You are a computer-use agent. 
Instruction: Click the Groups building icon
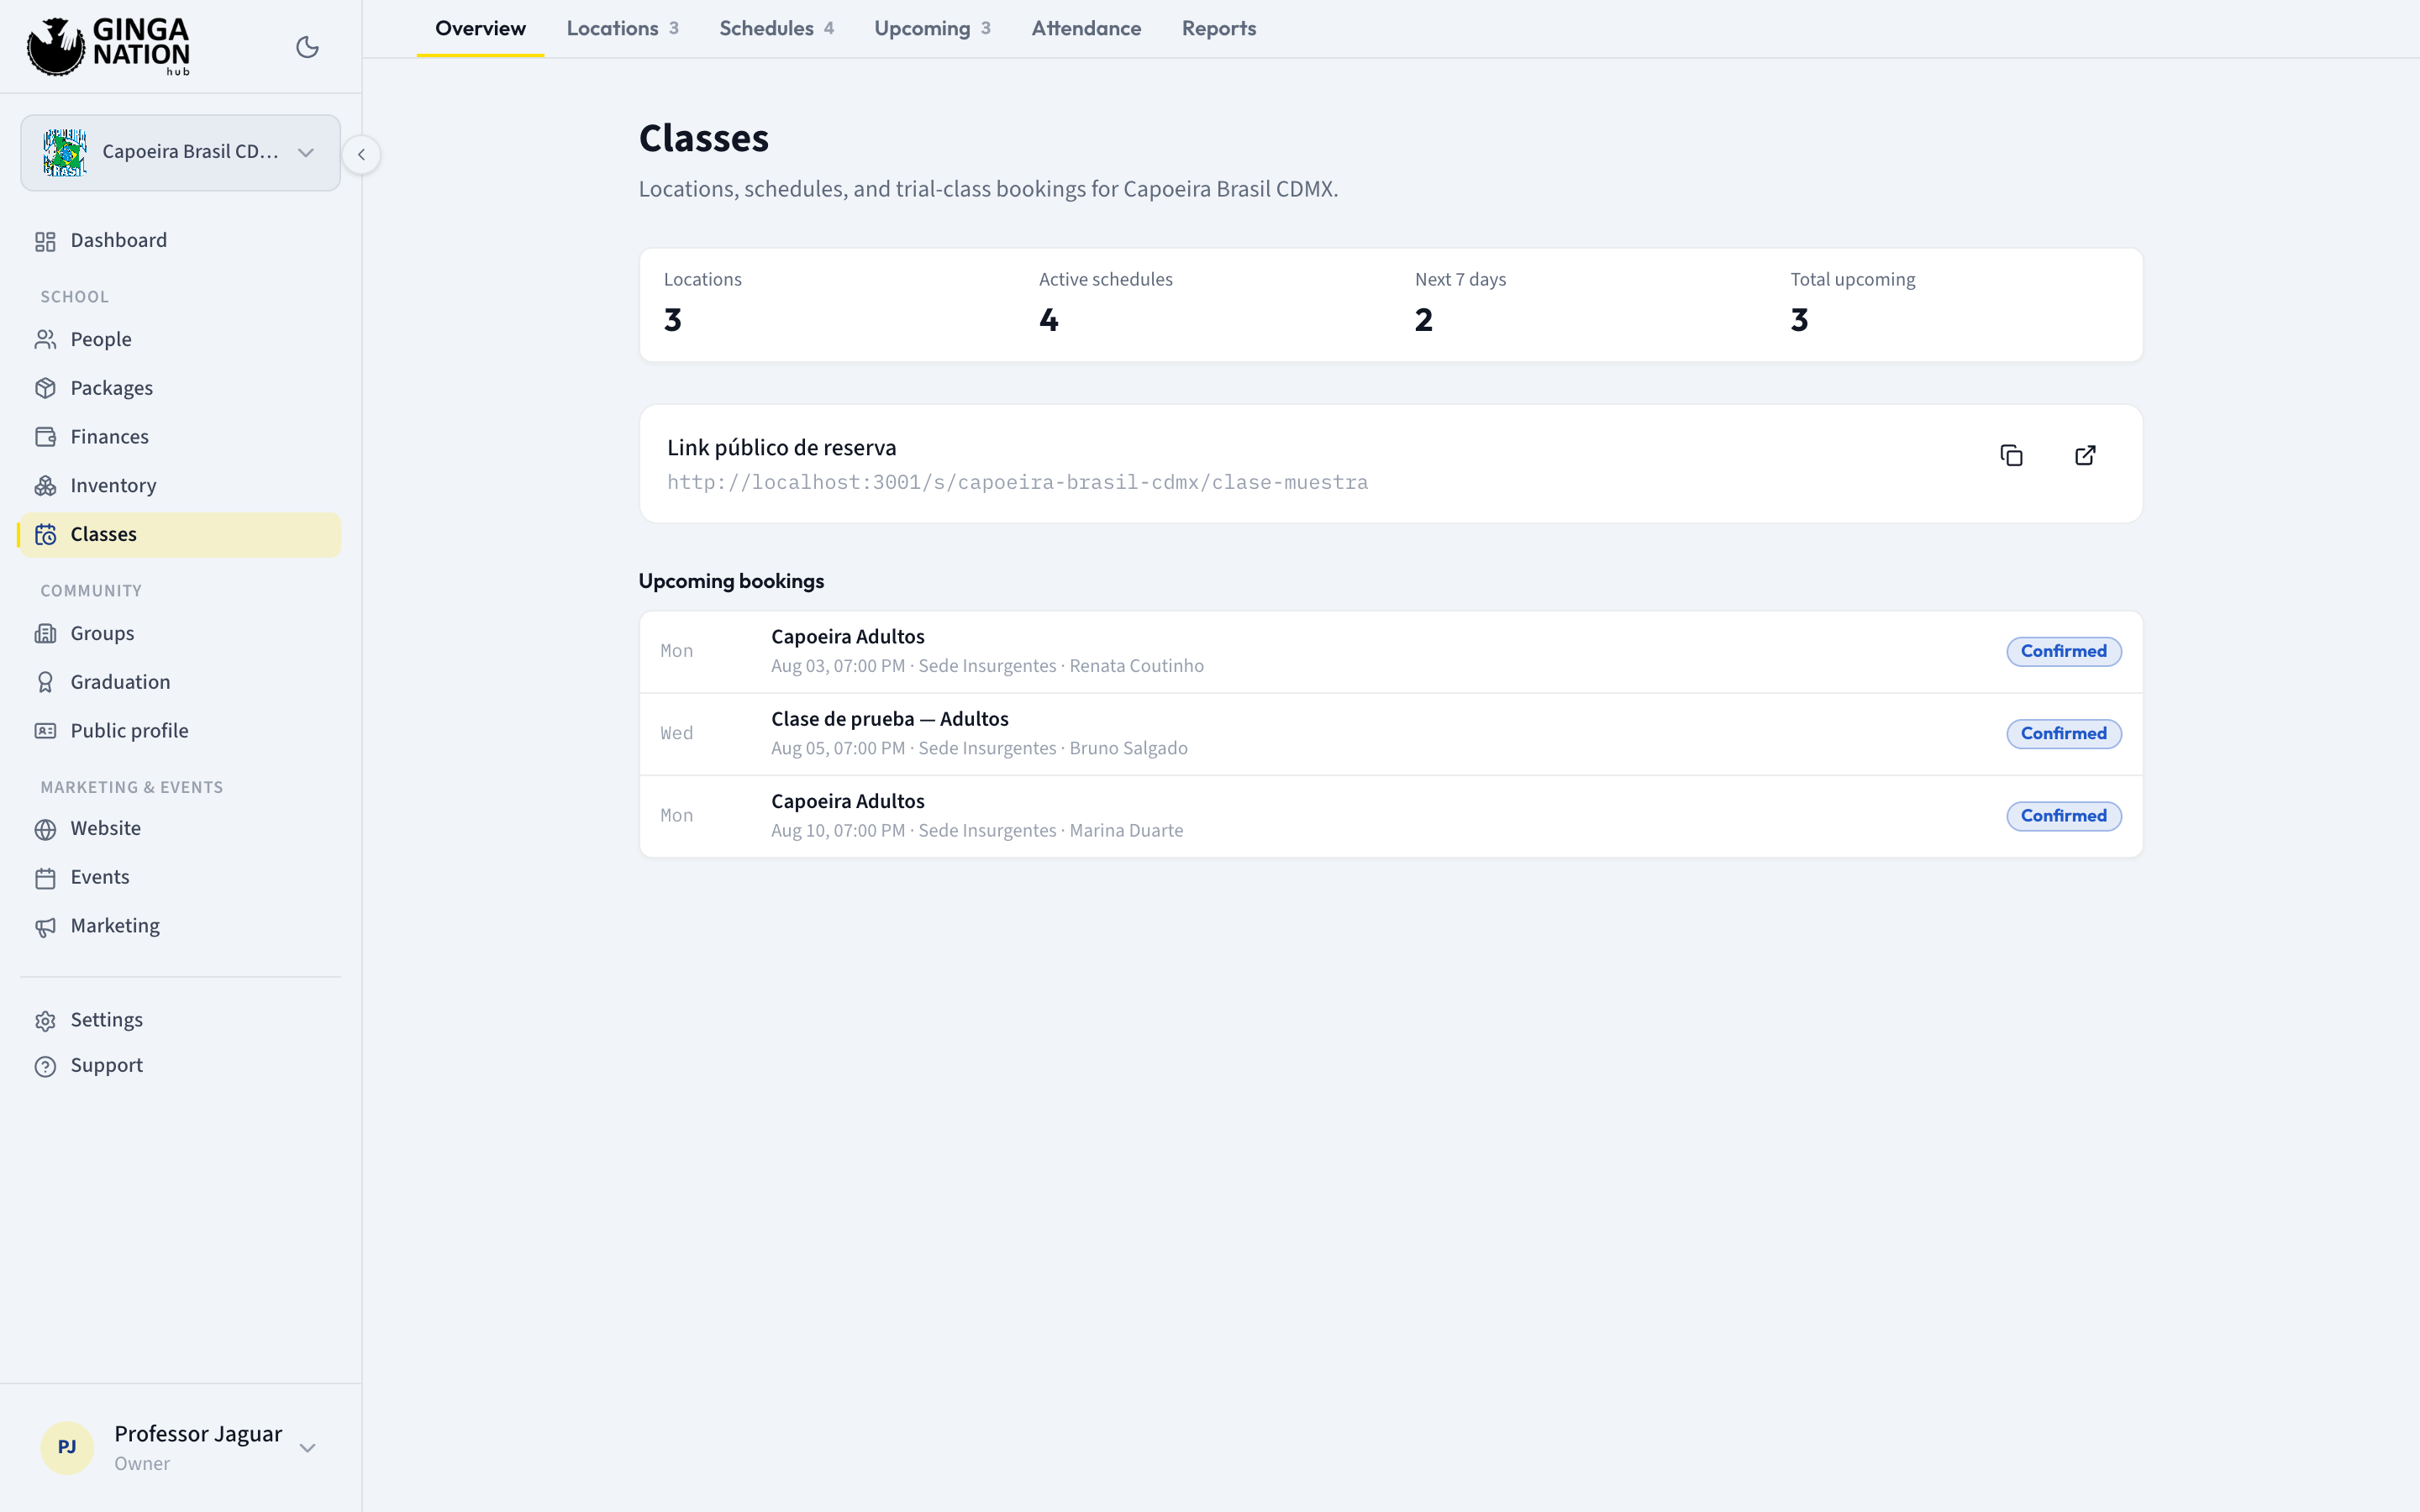[x=45, y=634]
